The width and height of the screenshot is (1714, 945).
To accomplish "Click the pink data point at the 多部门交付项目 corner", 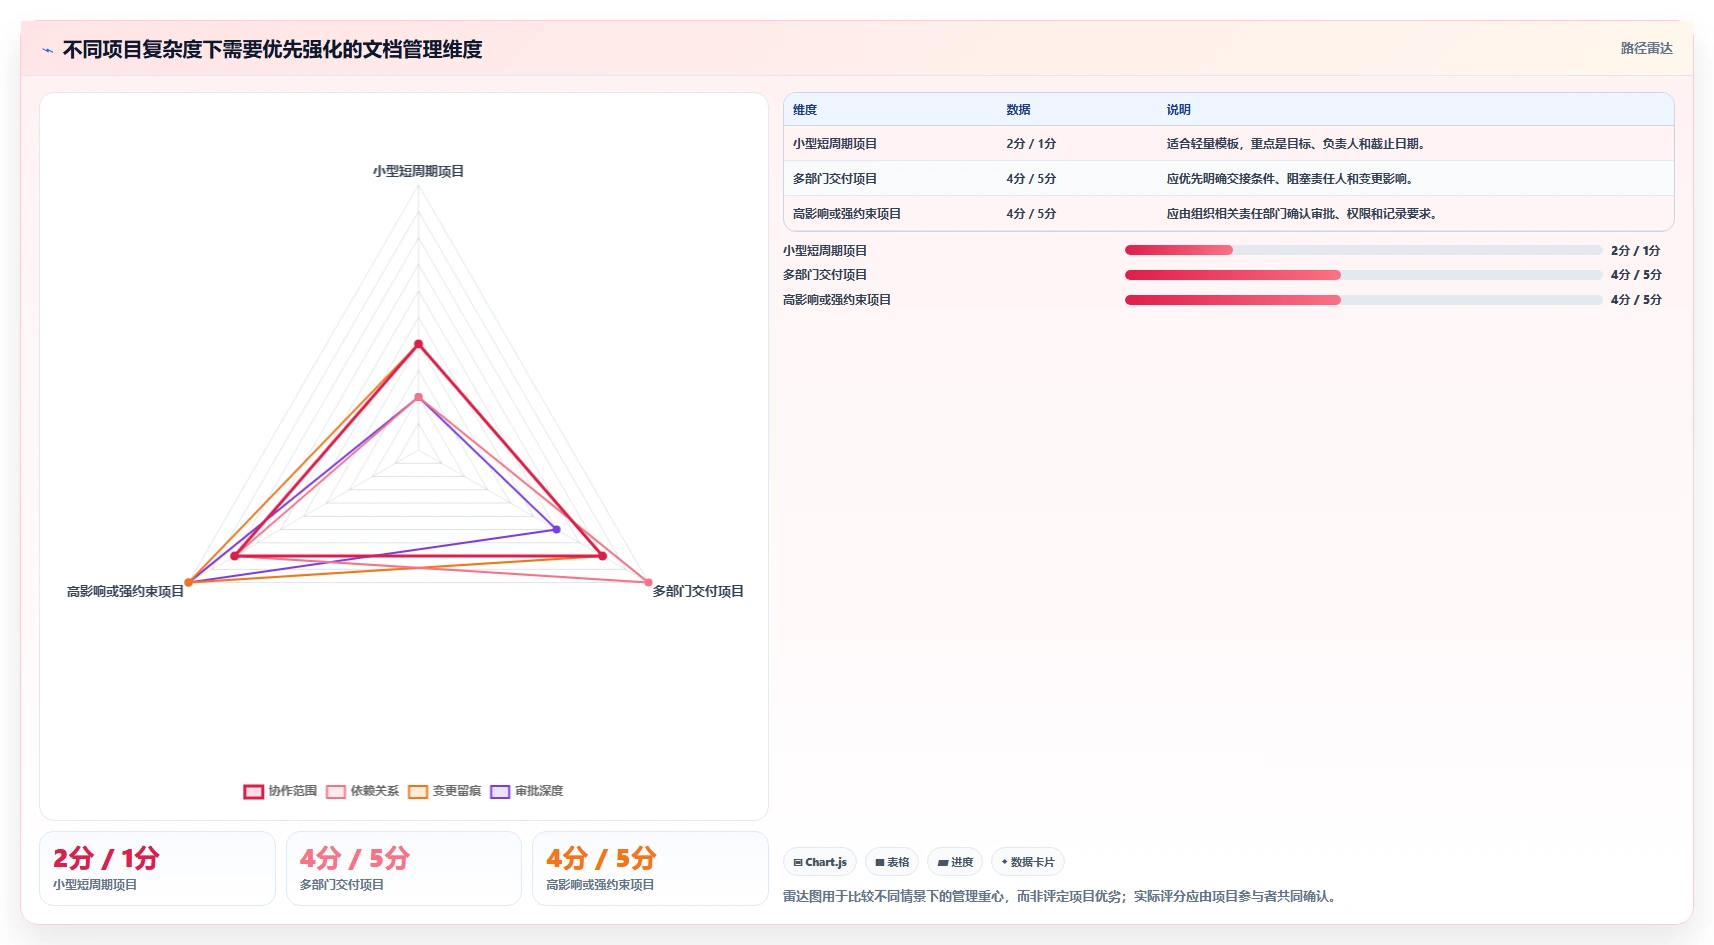I will (x=648, y=582).
